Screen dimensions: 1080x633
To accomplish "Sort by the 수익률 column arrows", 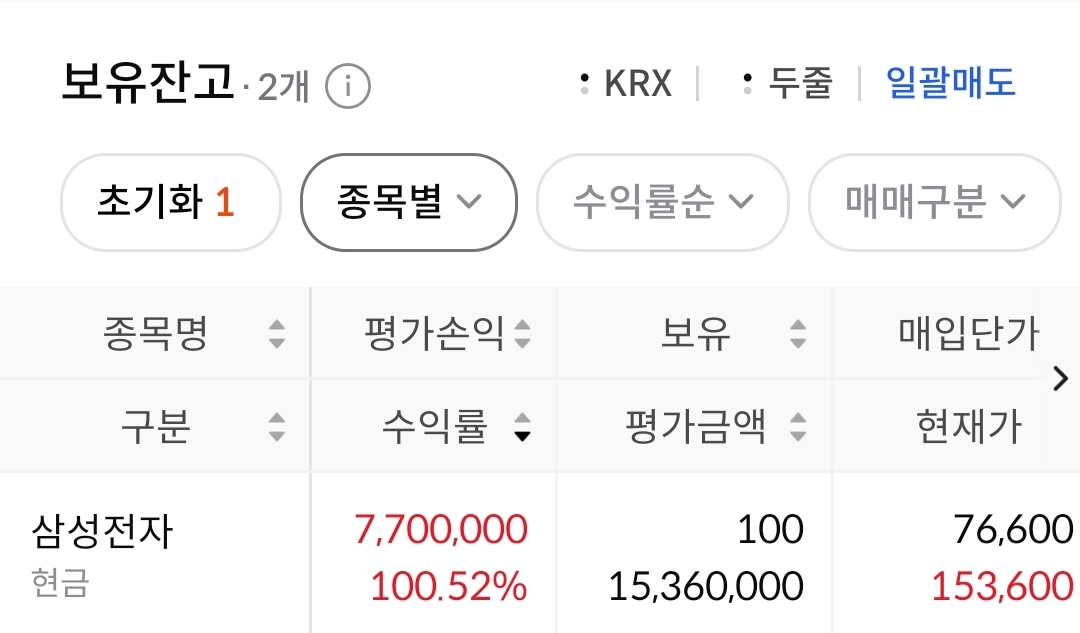I will click(x=522, y=428).
